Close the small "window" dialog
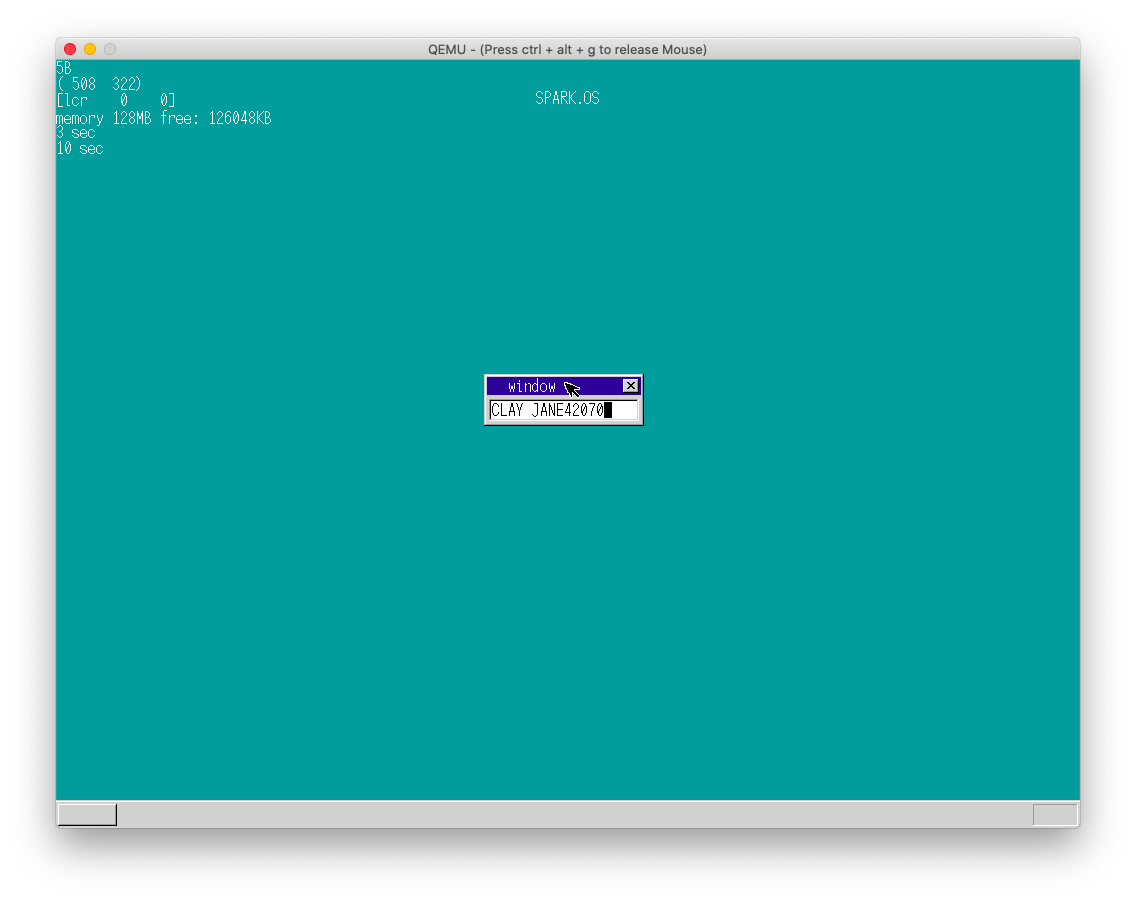Screen dimensions: 1136x902 click(x=630, y=386)
